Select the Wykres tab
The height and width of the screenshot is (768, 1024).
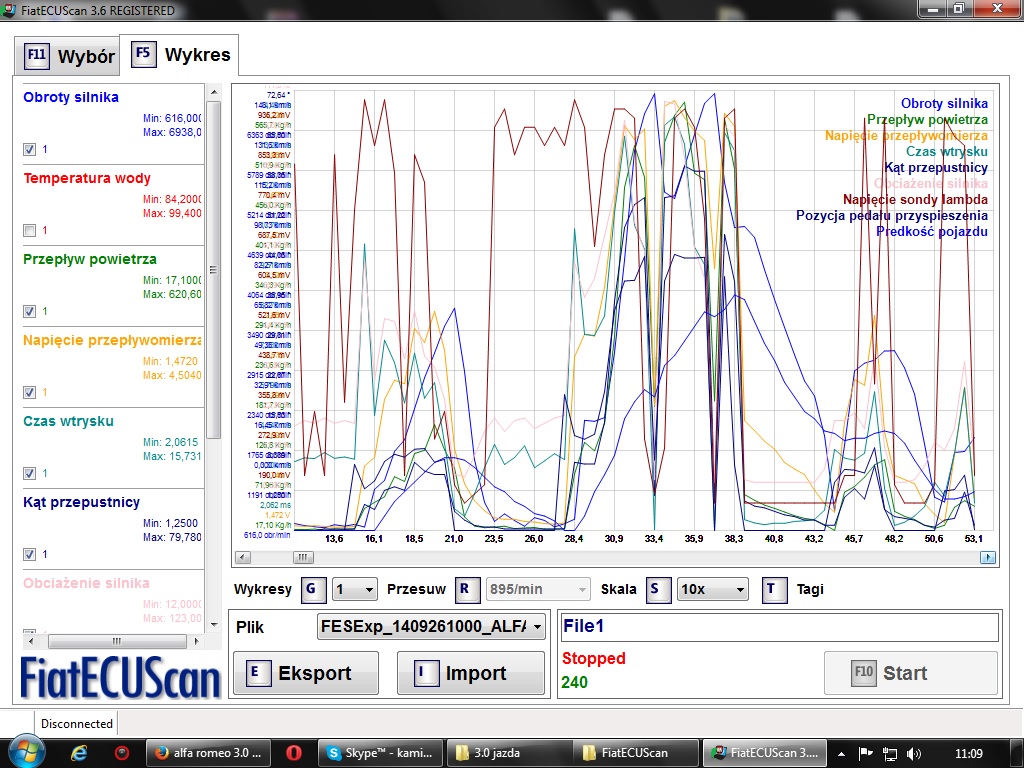tap(180, 54)
